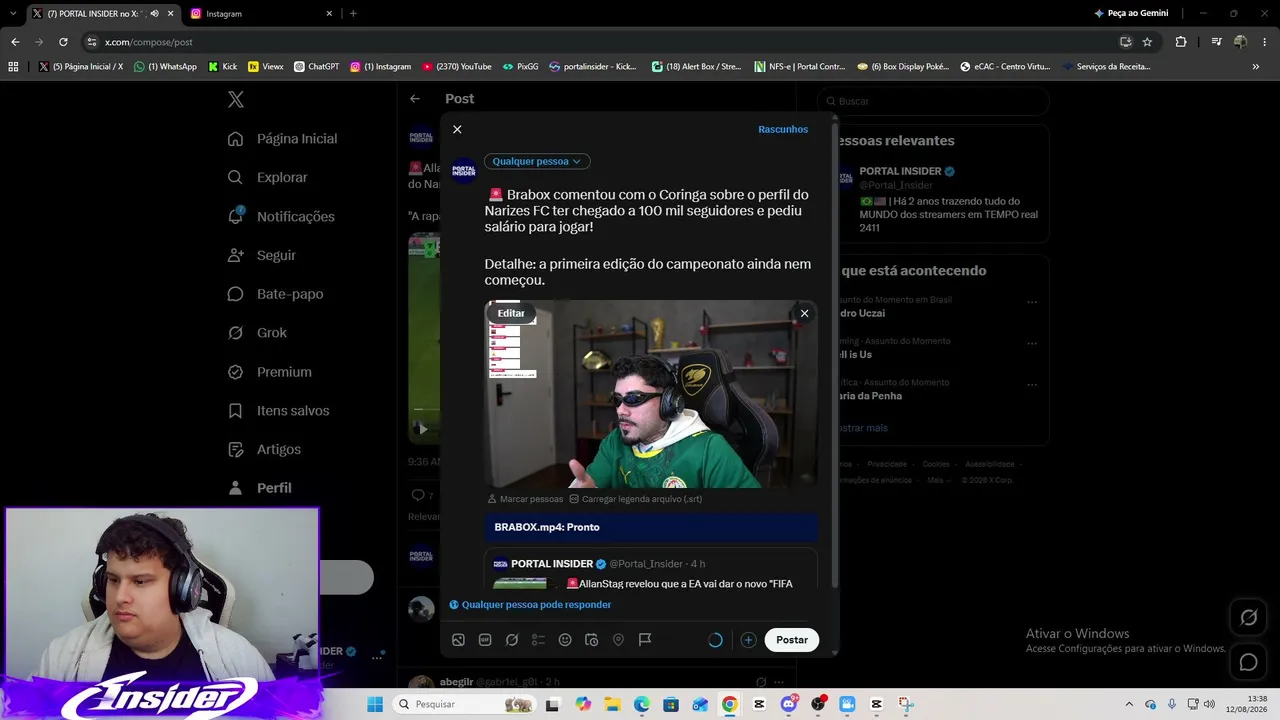Open Grok in the sidebar
The width and height of the screenshot is (1280, 720).
coord(257,333)
